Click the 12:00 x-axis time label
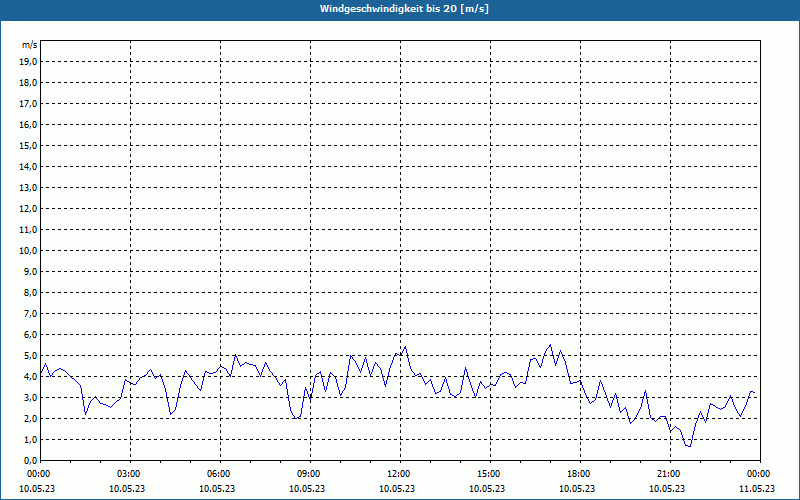Image resolution: width=800 pixels, height=500 pixels. 398,474
